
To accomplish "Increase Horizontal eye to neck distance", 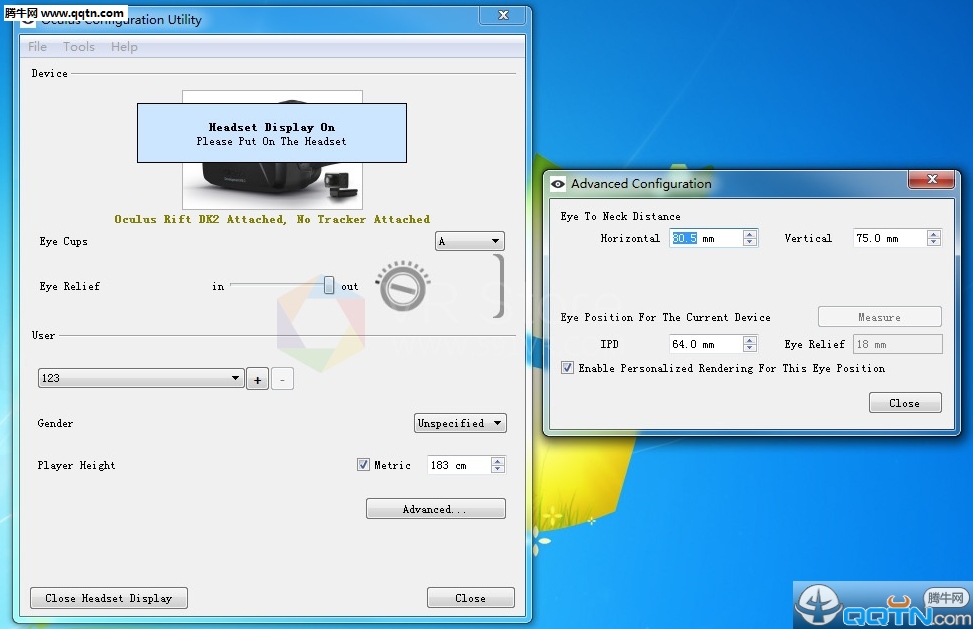I will [x=750, y=234].
